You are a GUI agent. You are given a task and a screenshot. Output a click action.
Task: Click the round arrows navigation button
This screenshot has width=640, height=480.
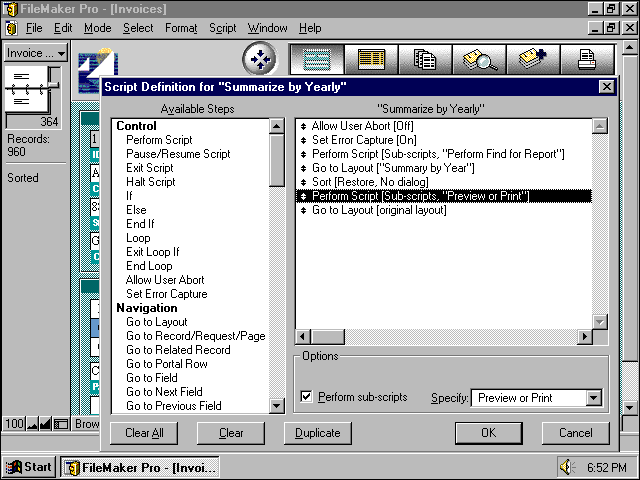(x=260, y=59)
